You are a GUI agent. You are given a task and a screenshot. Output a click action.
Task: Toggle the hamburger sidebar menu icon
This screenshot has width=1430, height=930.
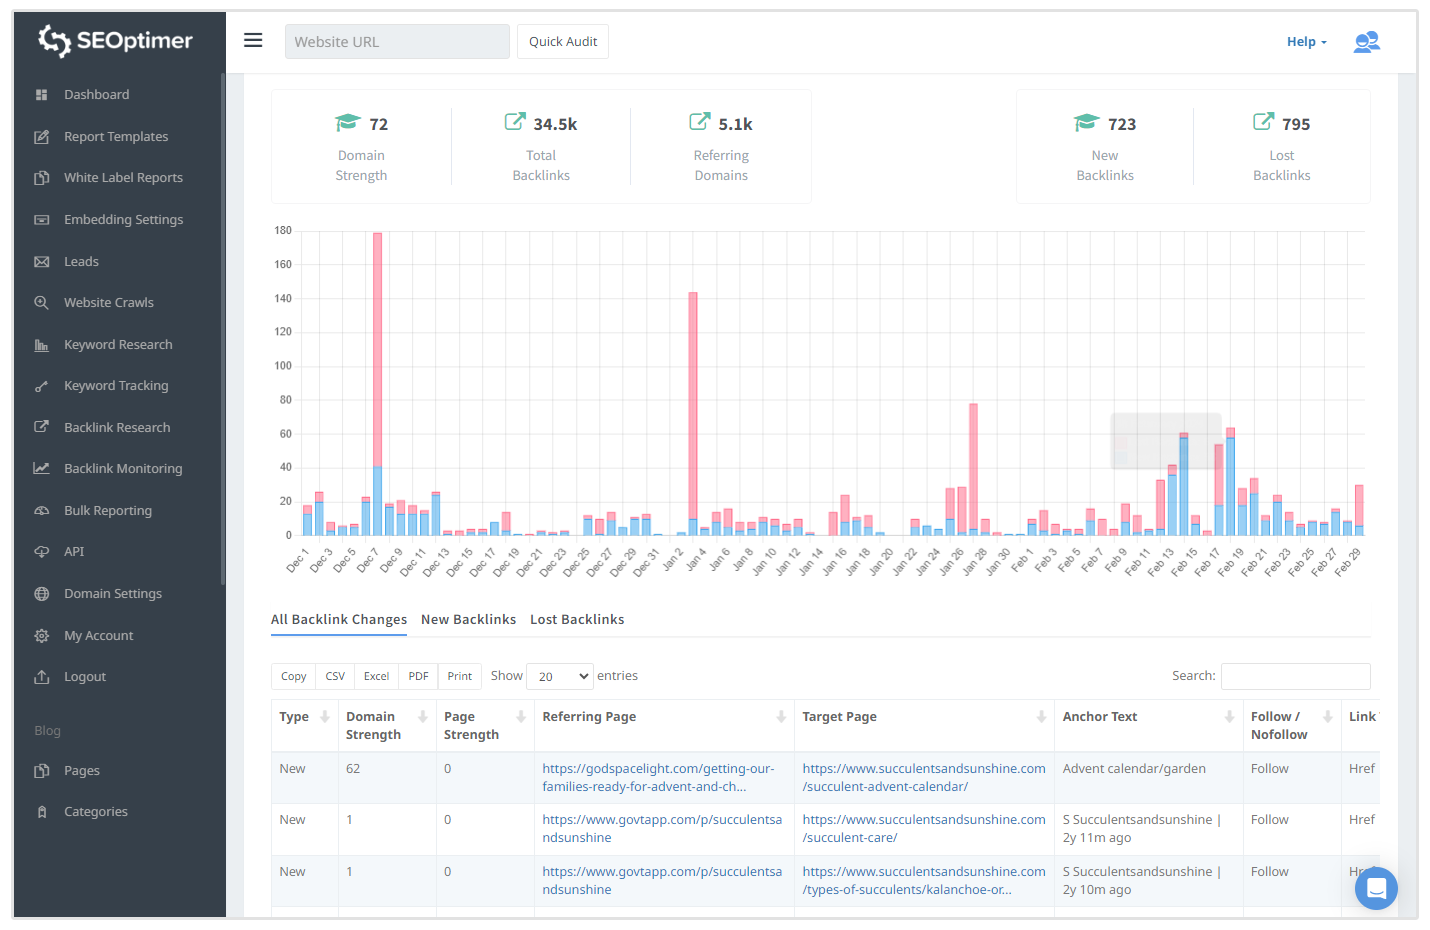point(253,40)
